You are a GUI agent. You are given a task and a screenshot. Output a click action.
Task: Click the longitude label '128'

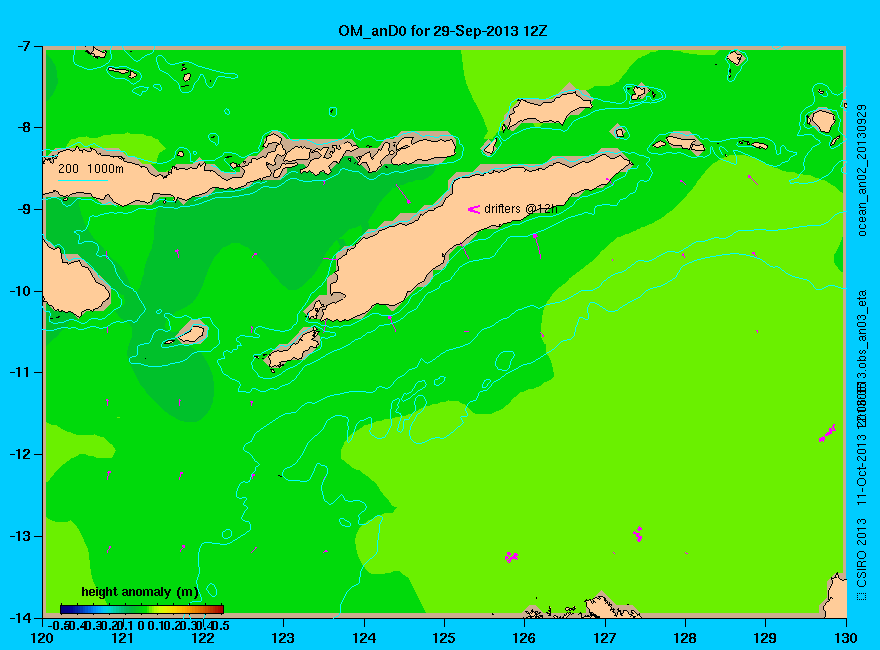point(685,638)
